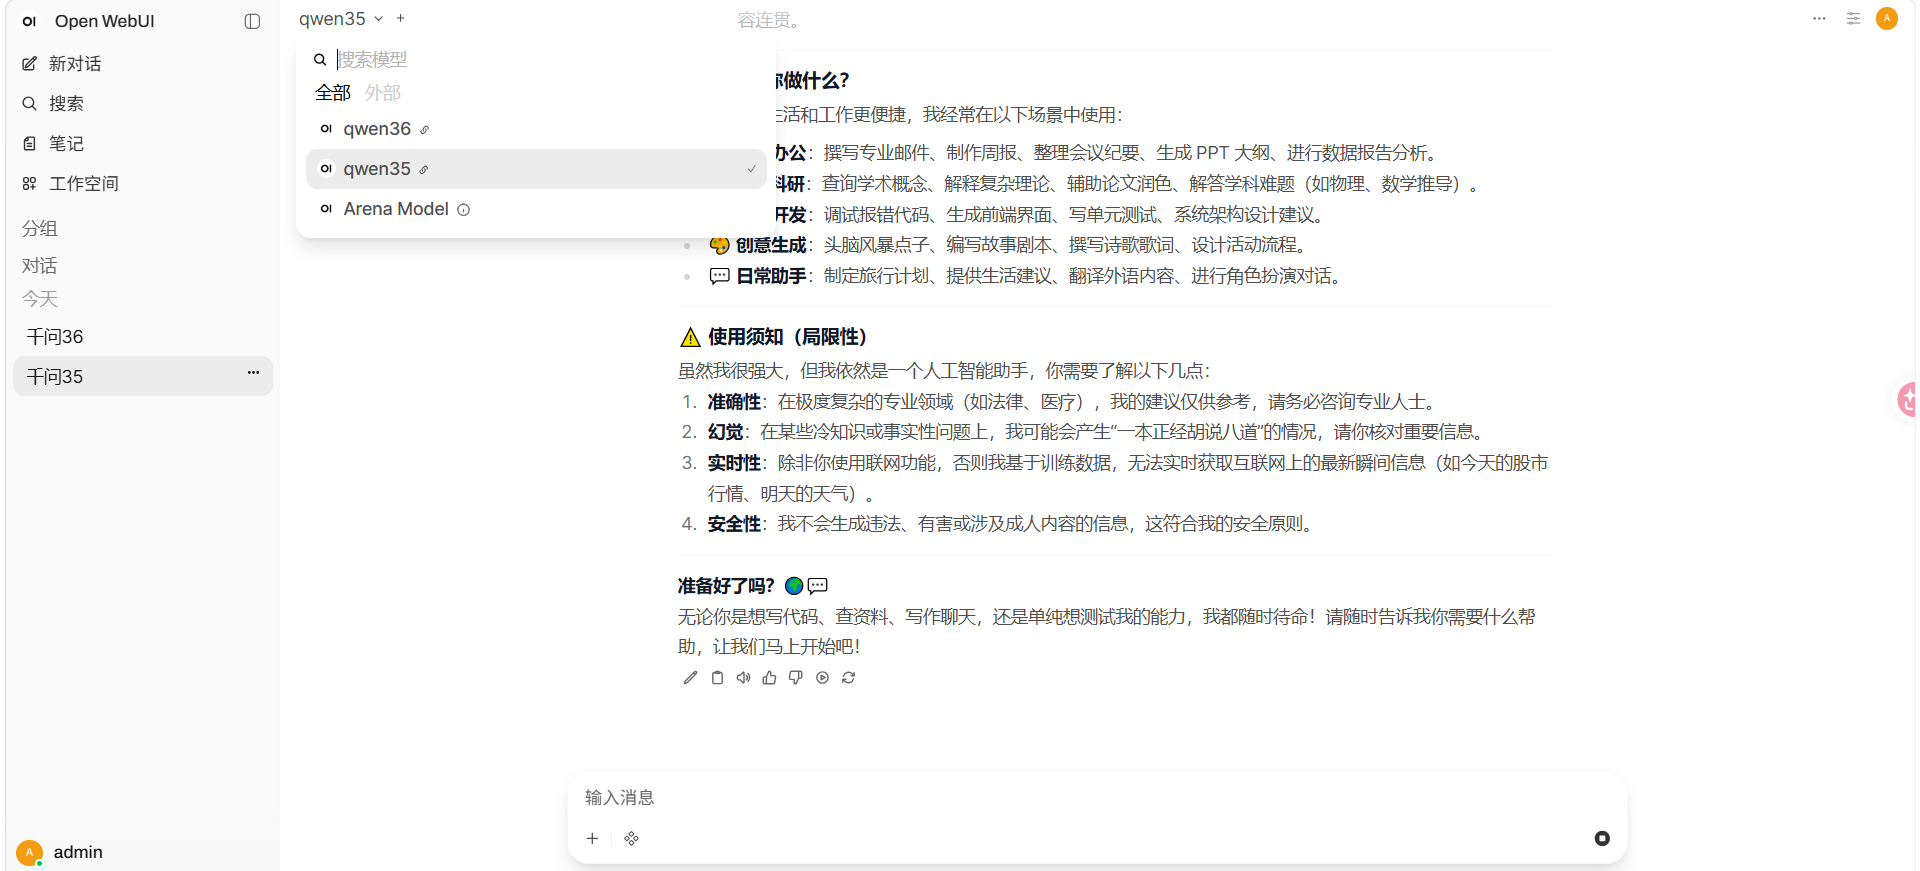Show the Arena Model info icon

[x=464, y=210]
